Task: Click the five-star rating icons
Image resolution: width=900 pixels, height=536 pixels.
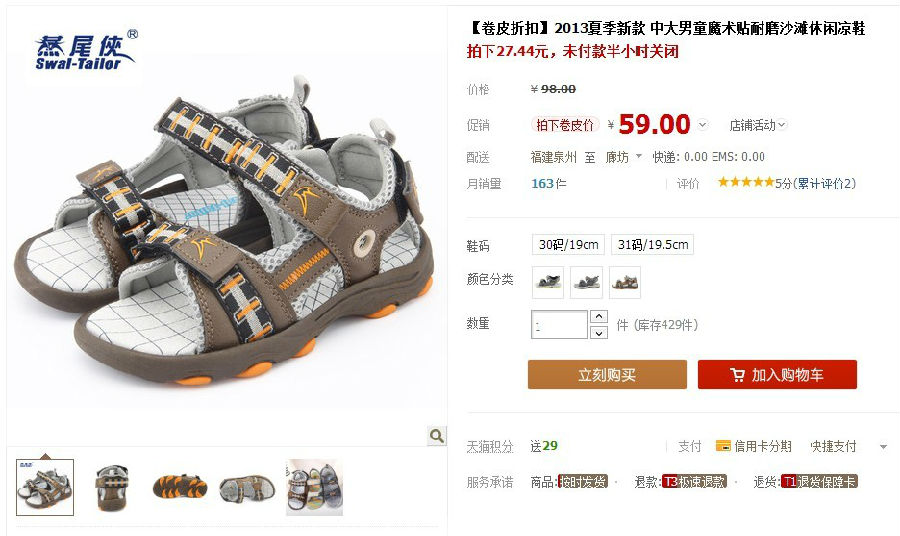Action: pyautogui.click(x=746, y=182)
